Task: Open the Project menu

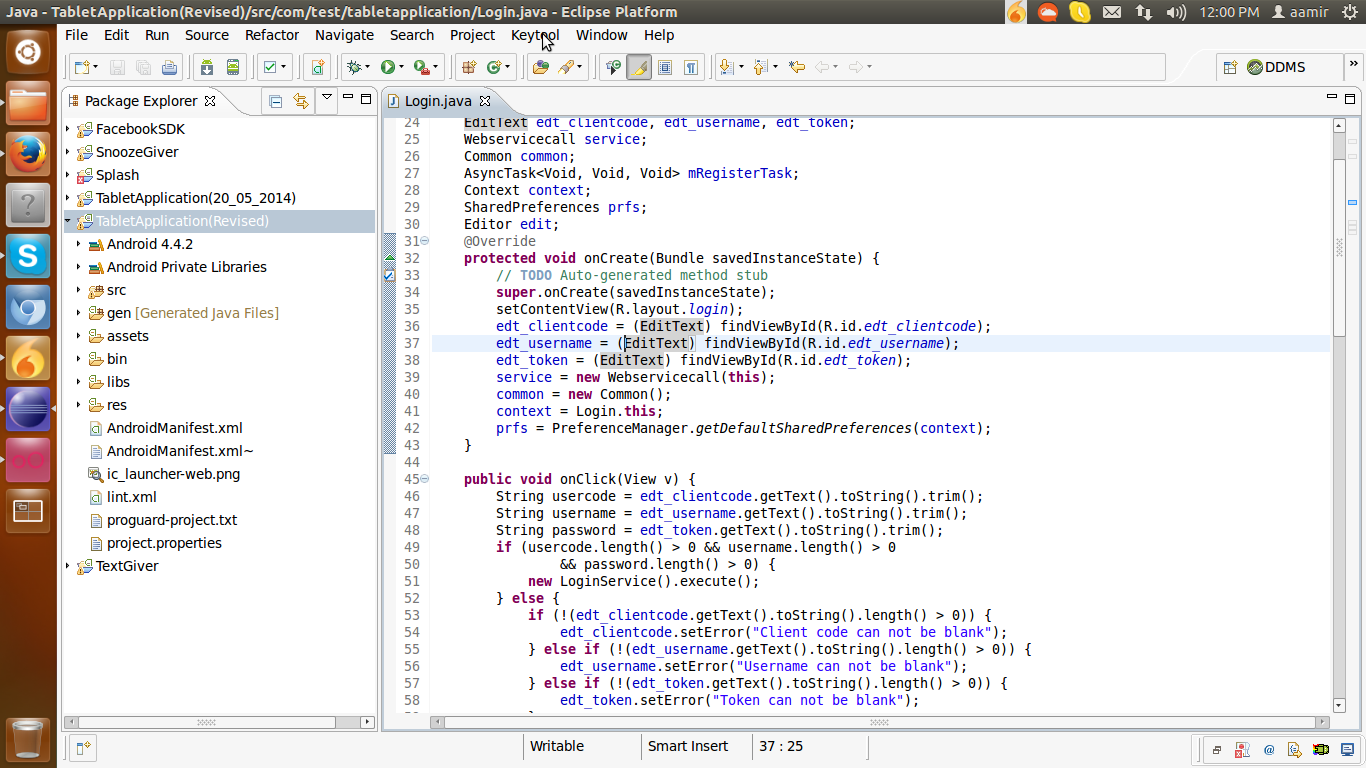Action: (472, 35)
